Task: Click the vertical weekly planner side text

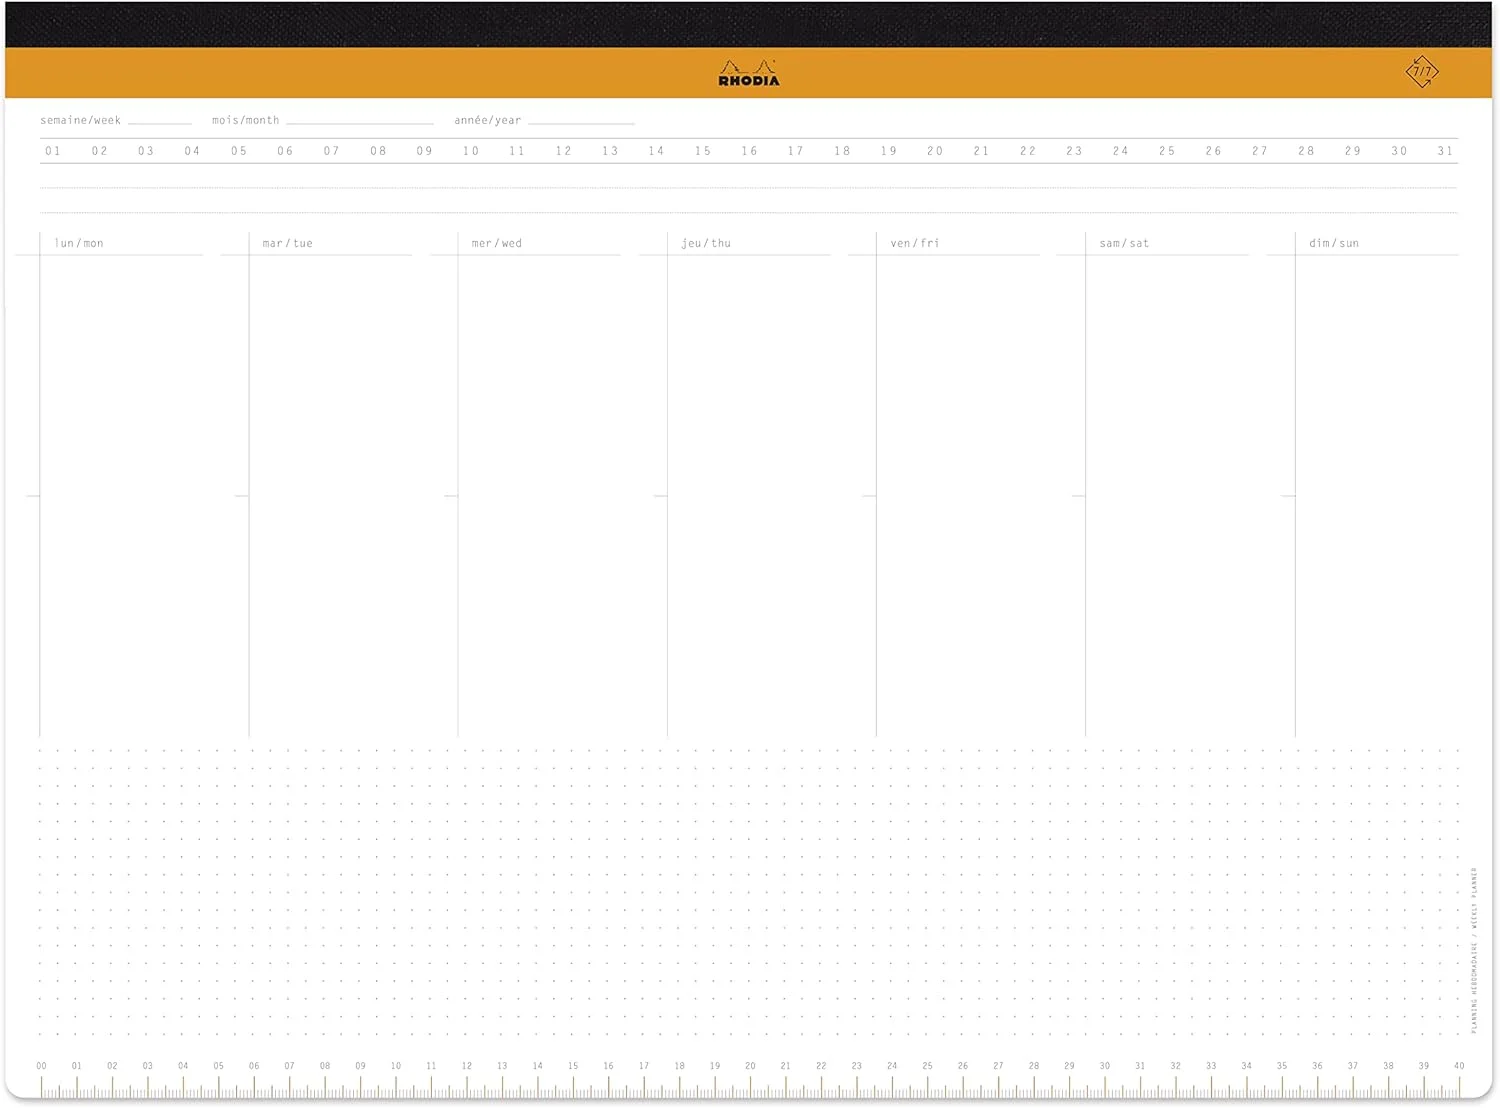Action: [x=1474, y=950]
